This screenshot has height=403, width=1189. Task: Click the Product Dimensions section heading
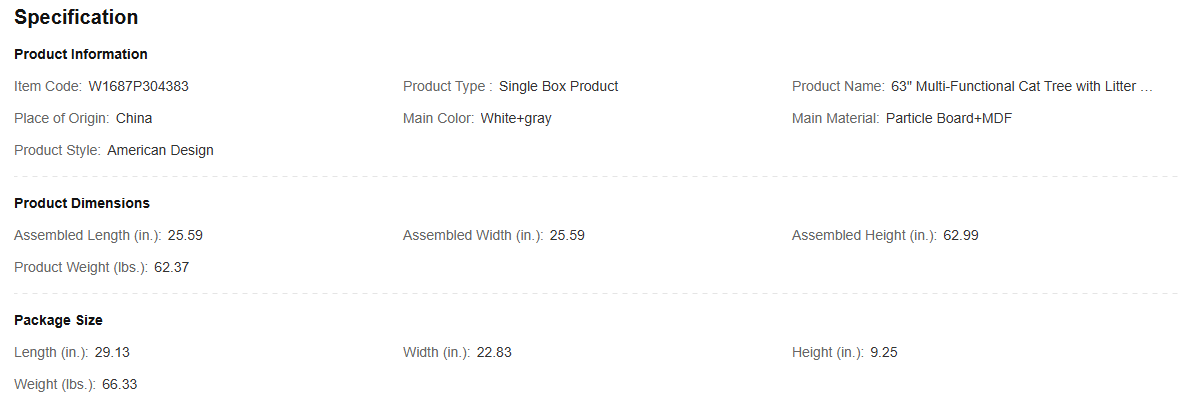pyautogui.click(x=82, y=203)
